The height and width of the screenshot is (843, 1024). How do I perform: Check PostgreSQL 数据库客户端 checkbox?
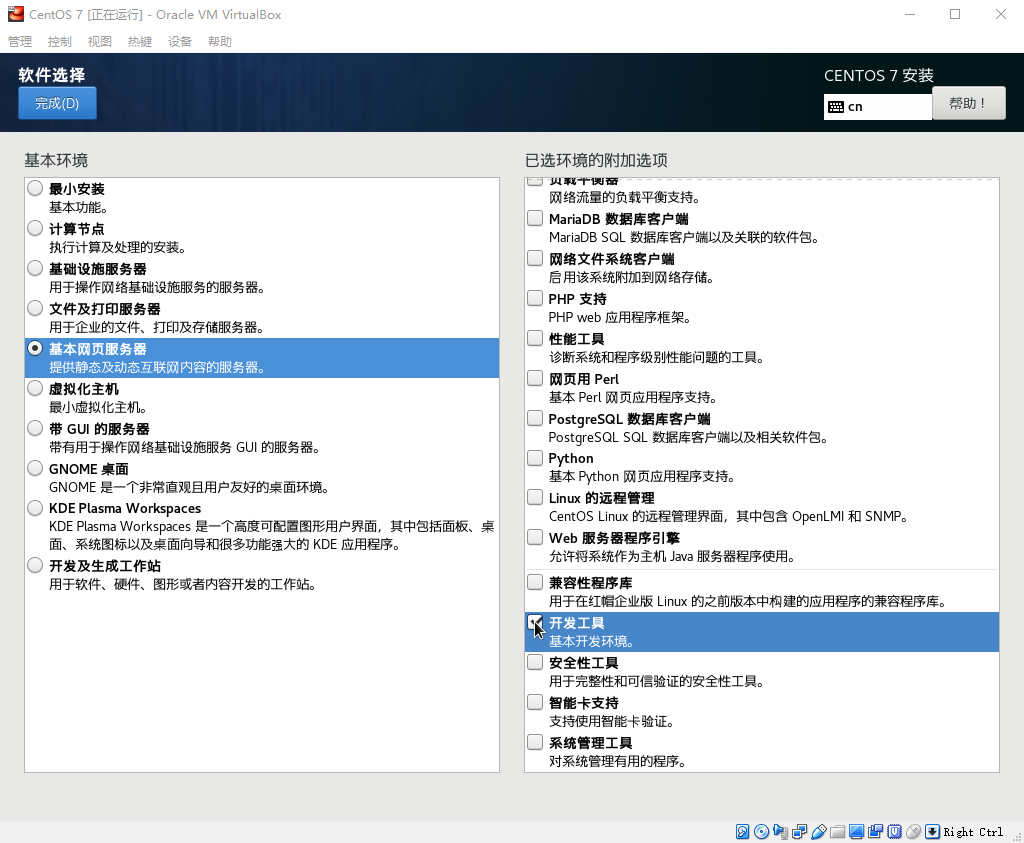coord(535,417)
